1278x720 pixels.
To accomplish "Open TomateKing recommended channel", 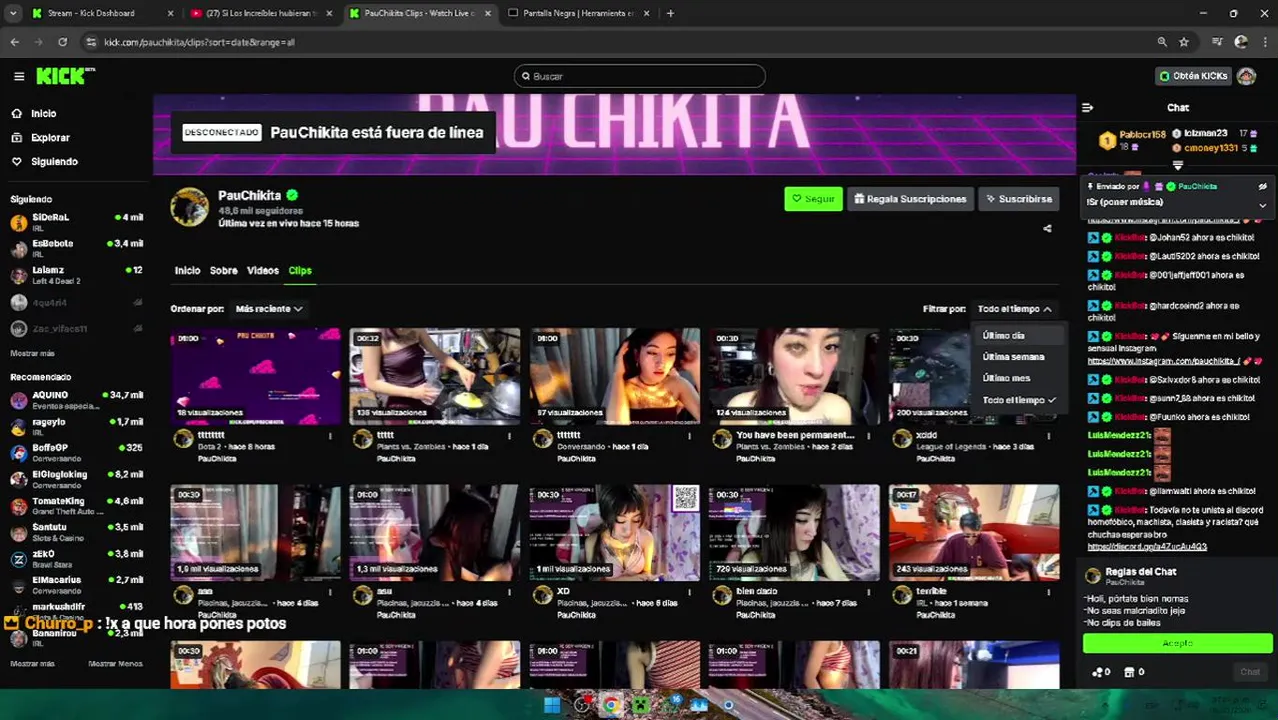I will [x=76, y=505].
